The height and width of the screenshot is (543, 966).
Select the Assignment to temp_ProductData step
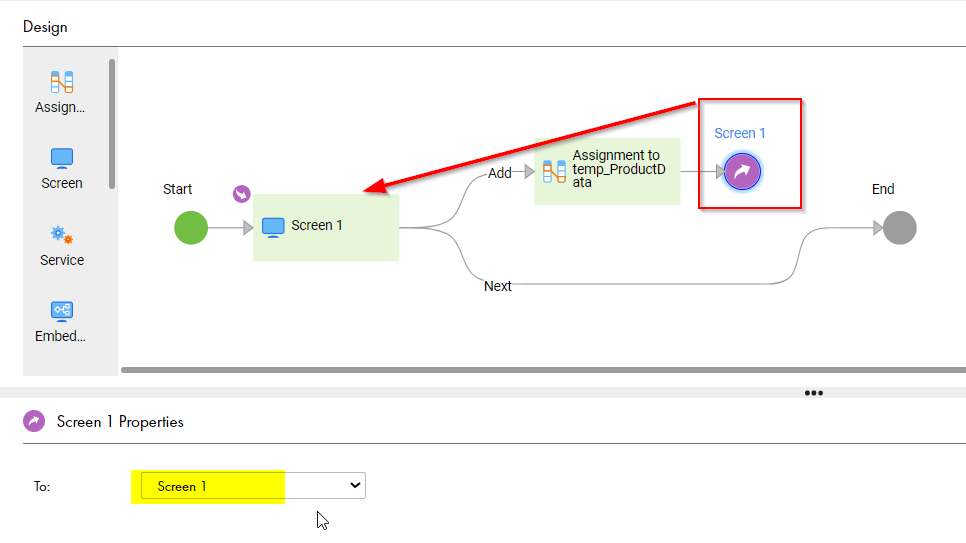(607, 171)
